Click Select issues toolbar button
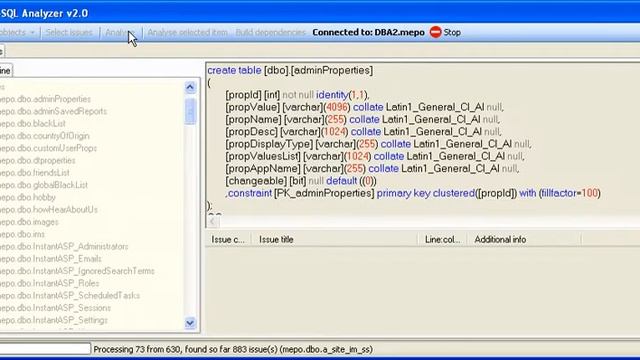Viewport: 640px width, 360px height. pyautogui.click(x=69, y=32)
